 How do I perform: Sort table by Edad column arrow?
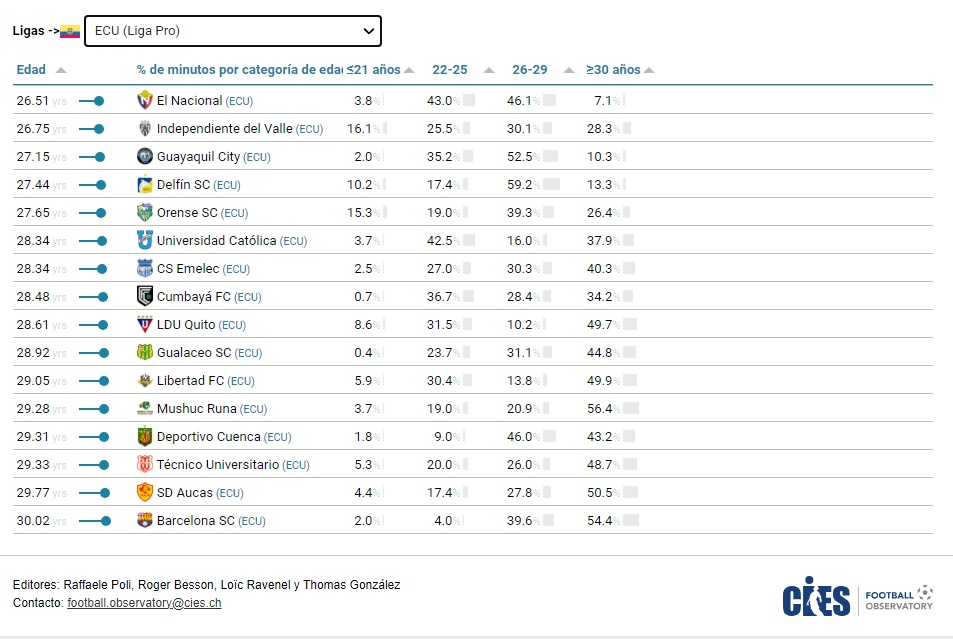point(61,70)
